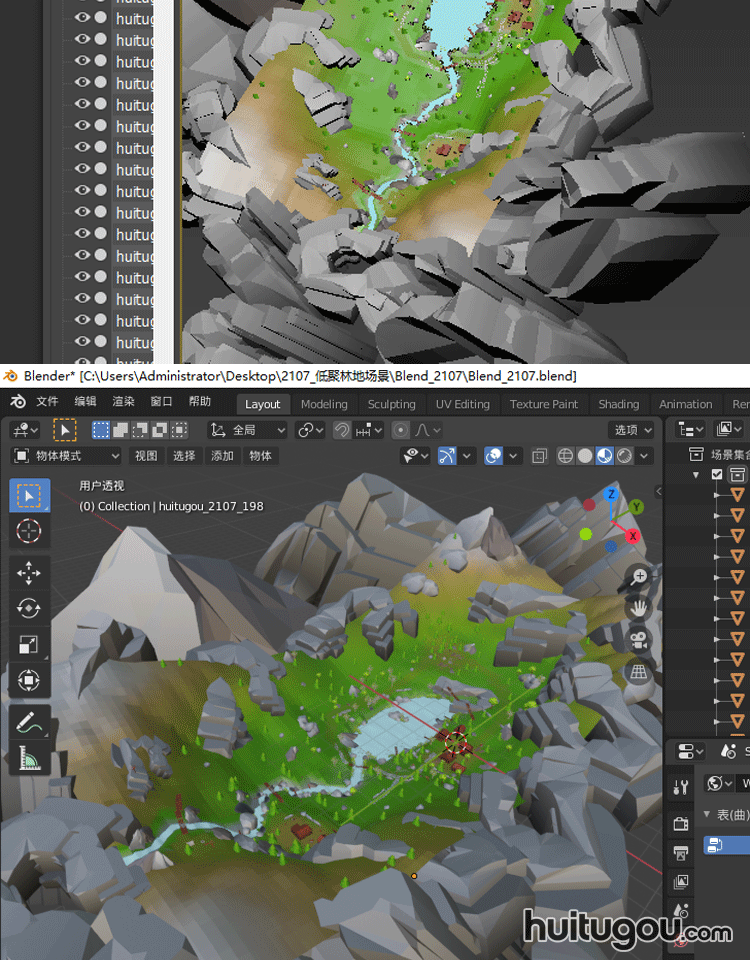Collapse the scene collection tree triangle
The height and width of the screenshot is (960, 750).
pos(696,475)
